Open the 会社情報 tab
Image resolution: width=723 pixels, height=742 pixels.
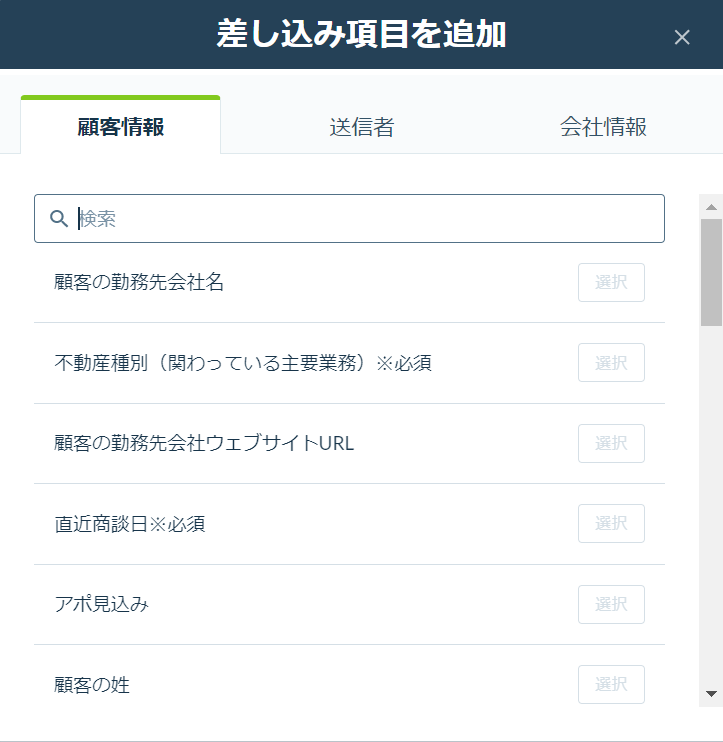tap(603, 127)
